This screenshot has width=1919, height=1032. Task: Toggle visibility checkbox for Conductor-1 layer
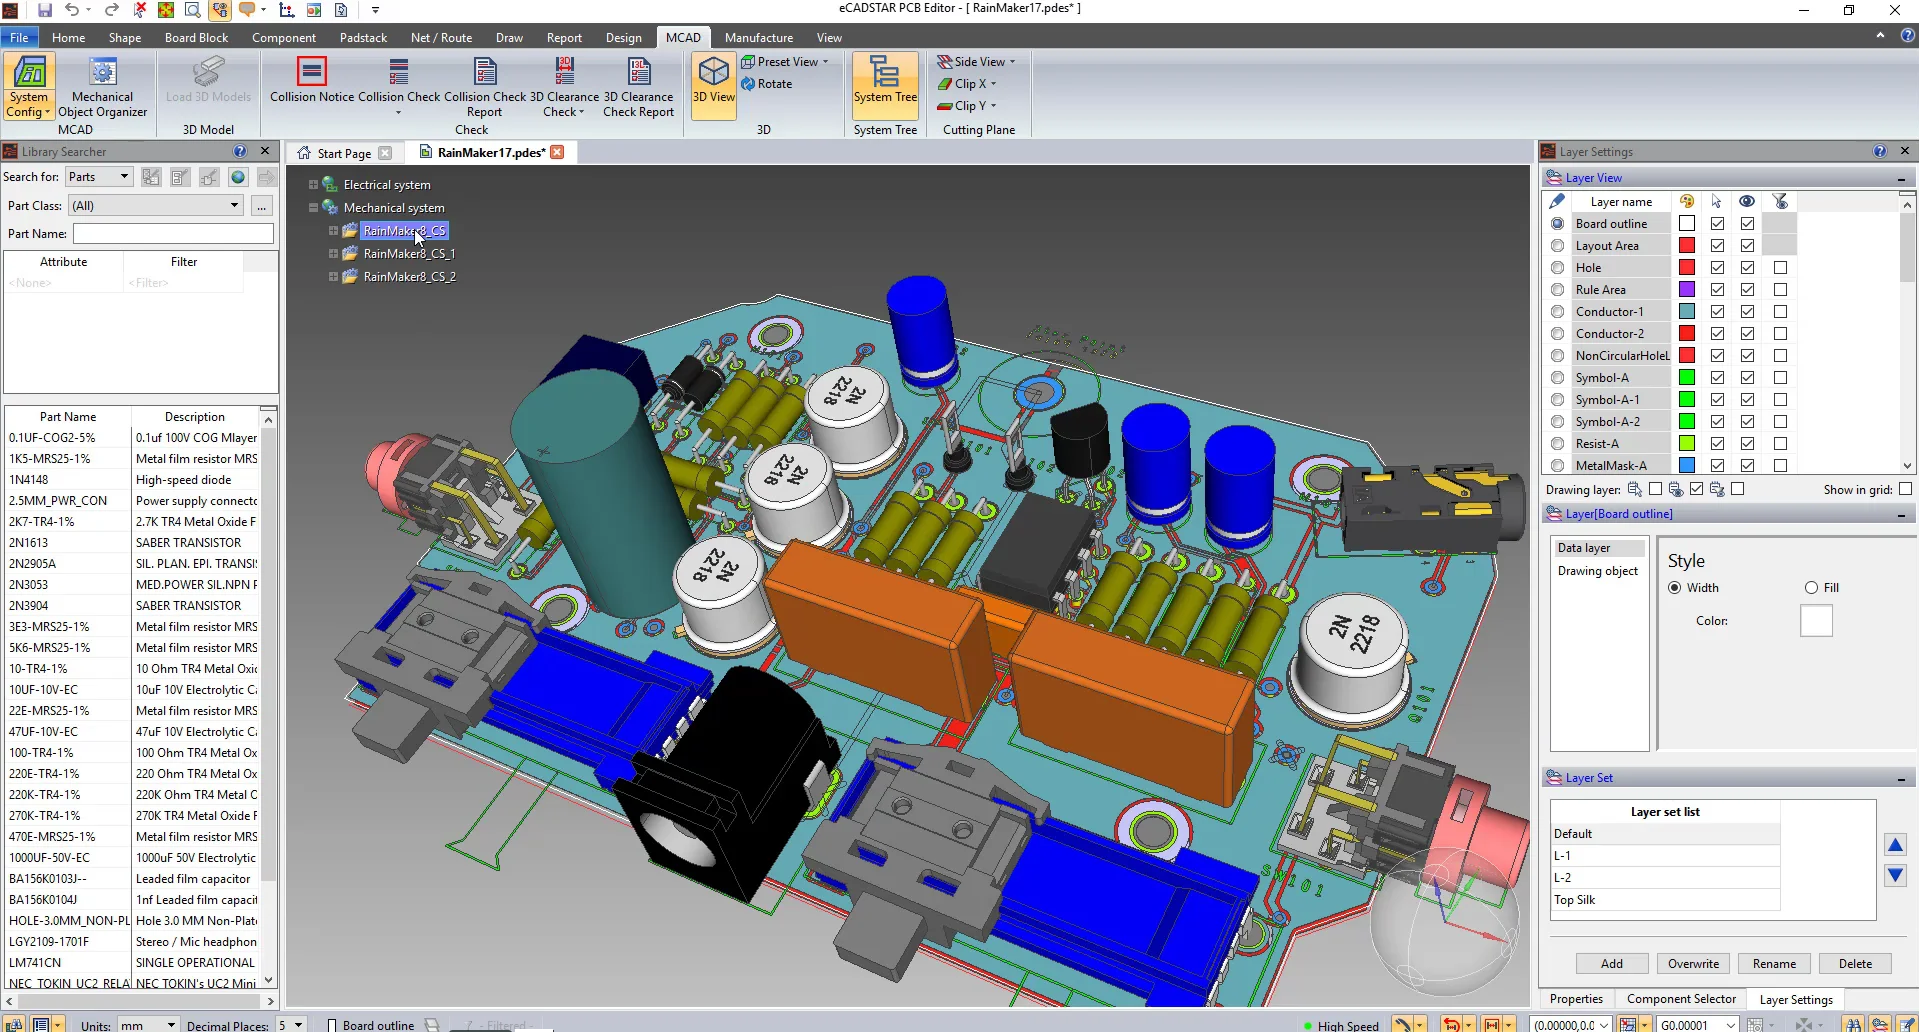click(1747, 312)
